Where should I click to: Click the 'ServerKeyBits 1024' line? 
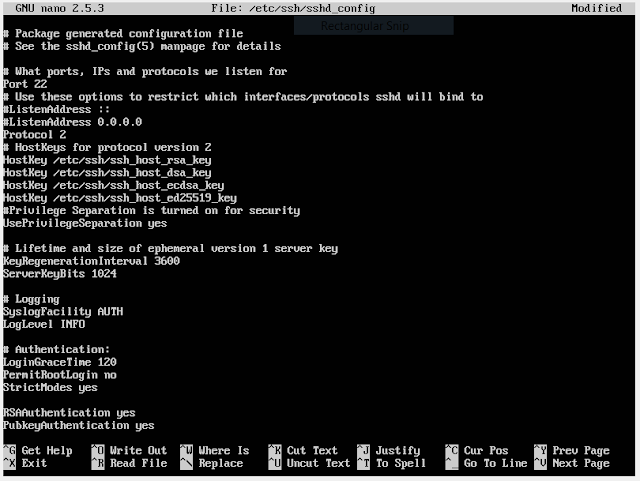(60, 274)
